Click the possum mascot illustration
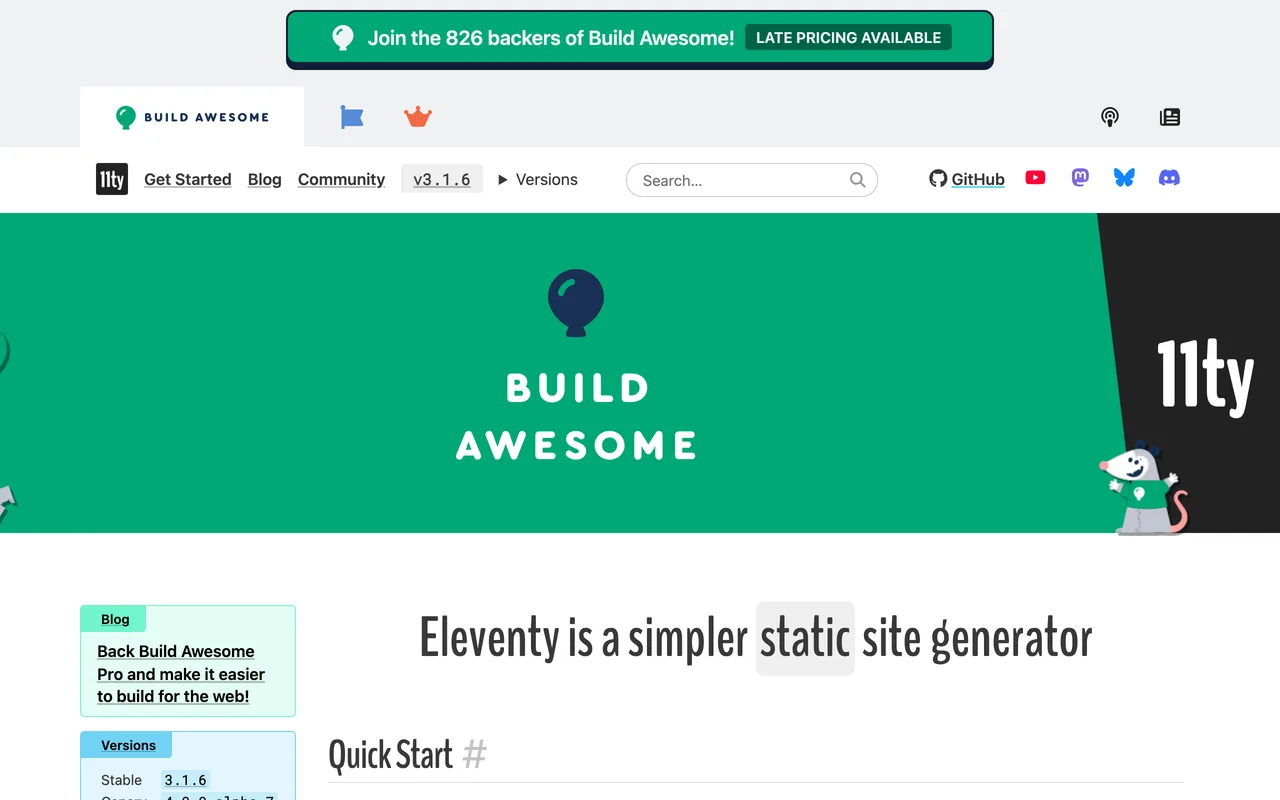Screen dimensions: 1280x800 pos(1144,488)
